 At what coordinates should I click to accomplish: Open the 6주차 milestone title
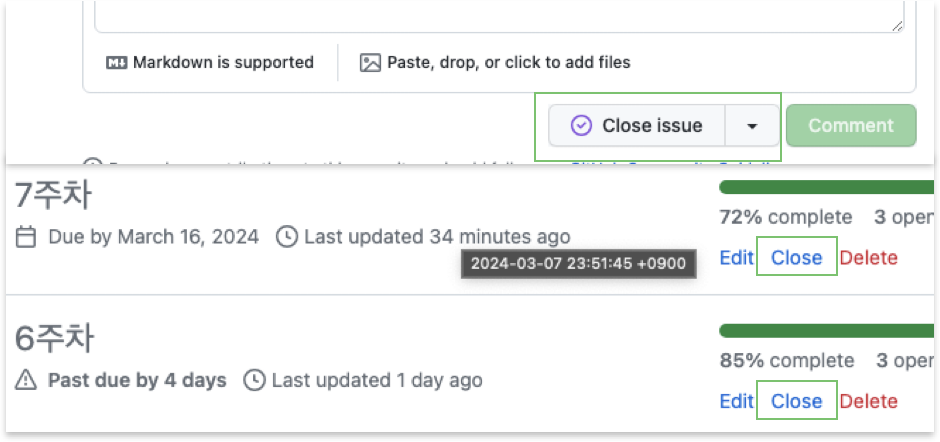pos(54,339)
